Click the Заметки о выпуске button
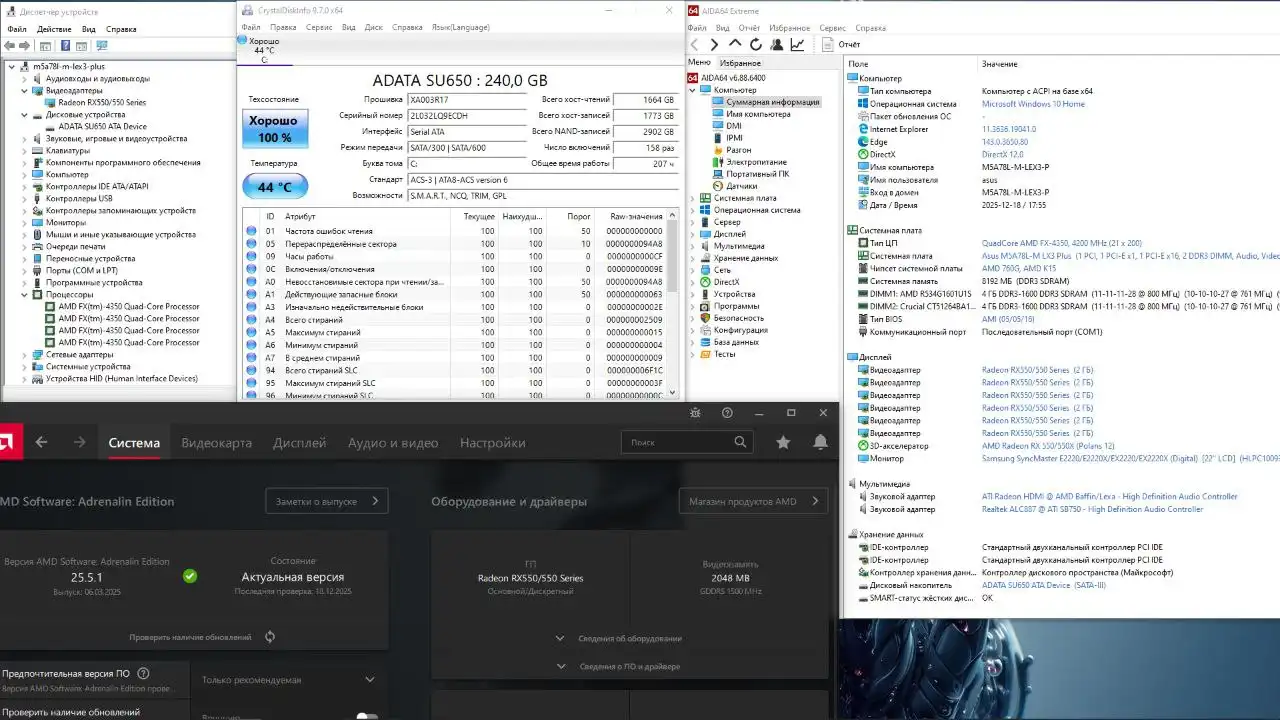 [x=326, y=501]
